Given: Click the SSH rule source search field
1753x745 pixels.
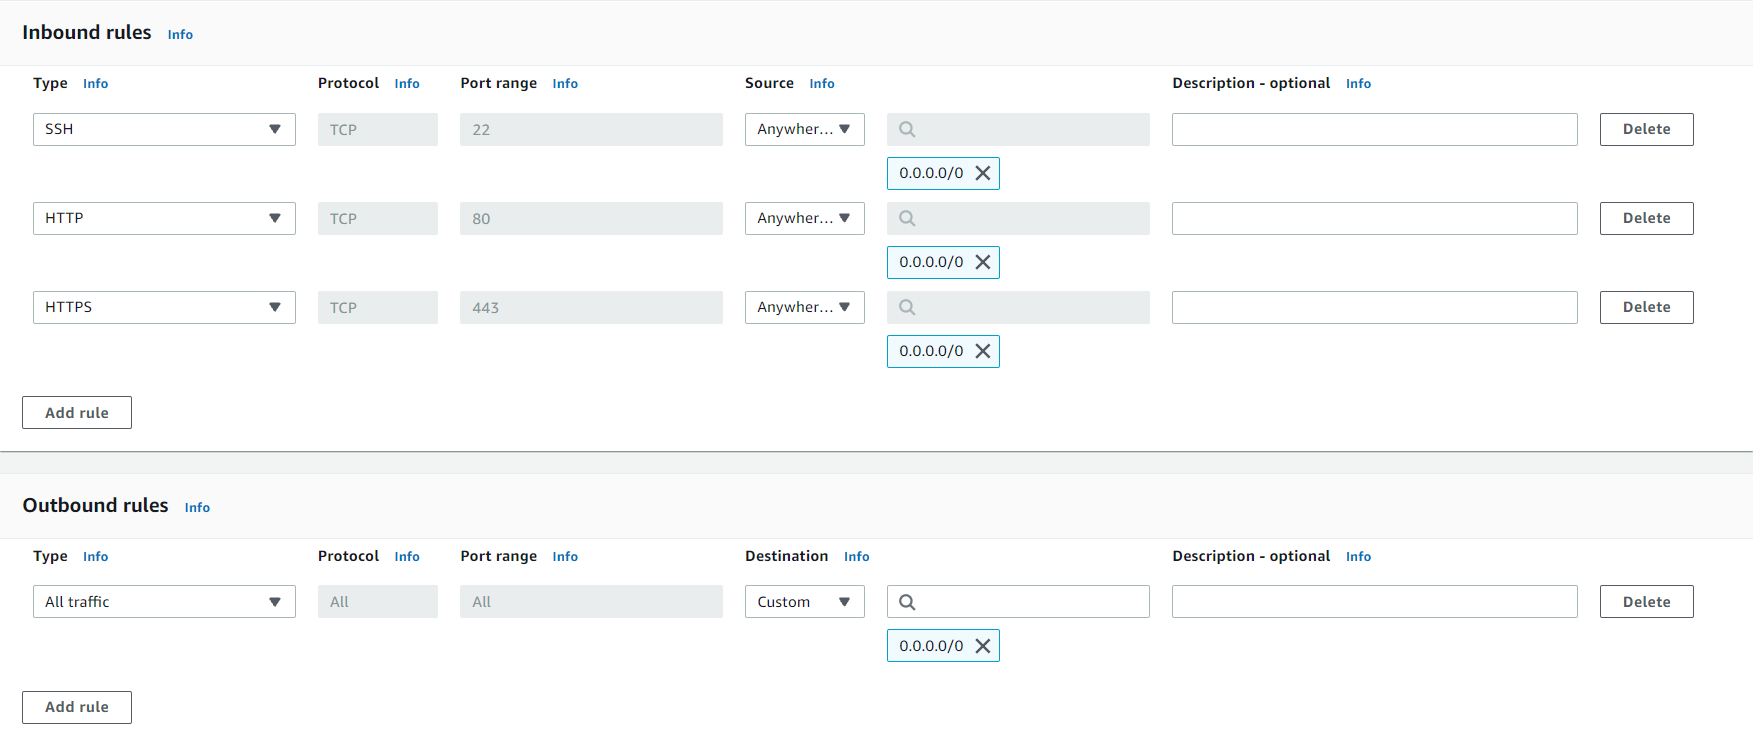Looking at the screenshot, I should 1018,129.
